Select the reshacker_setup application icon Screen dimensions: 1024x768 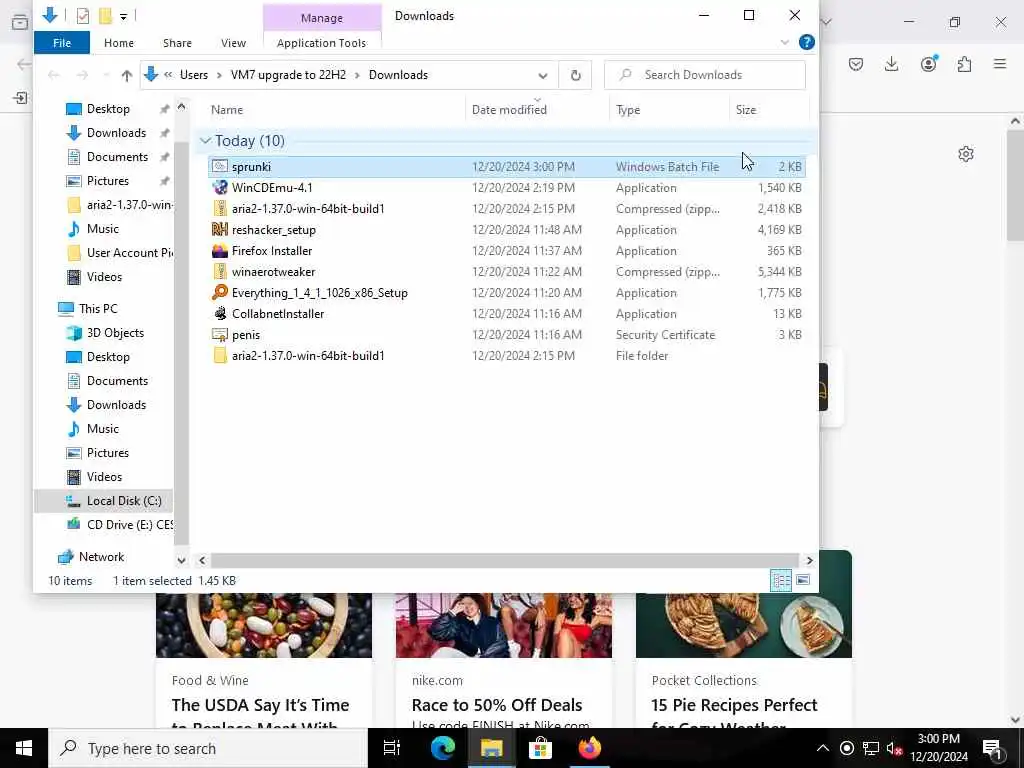pos(220,229)
